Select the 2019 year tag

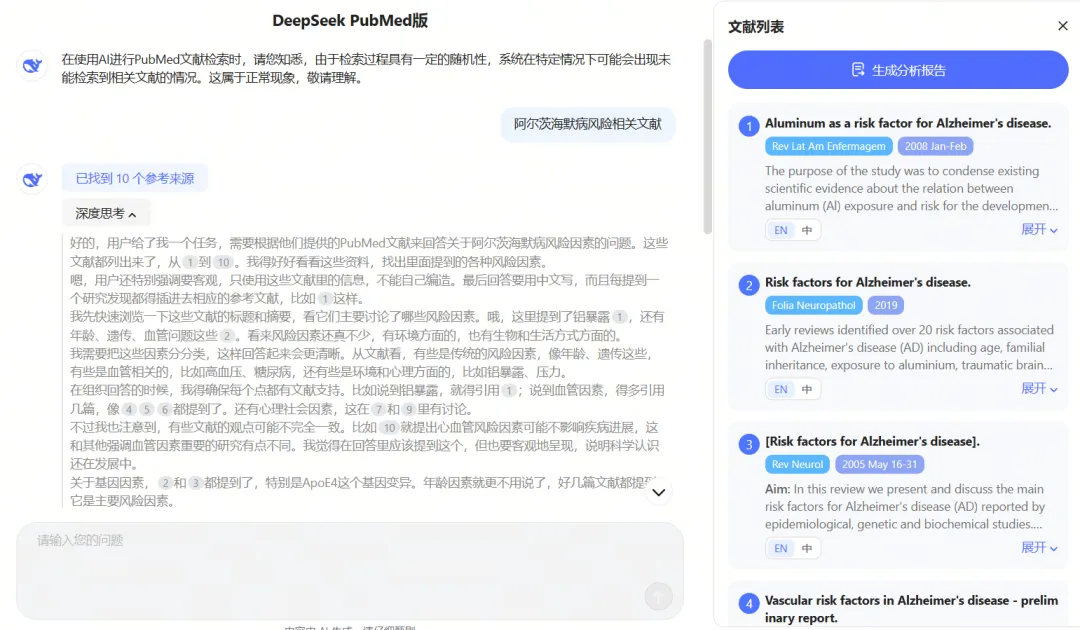(x=886, y=305)
